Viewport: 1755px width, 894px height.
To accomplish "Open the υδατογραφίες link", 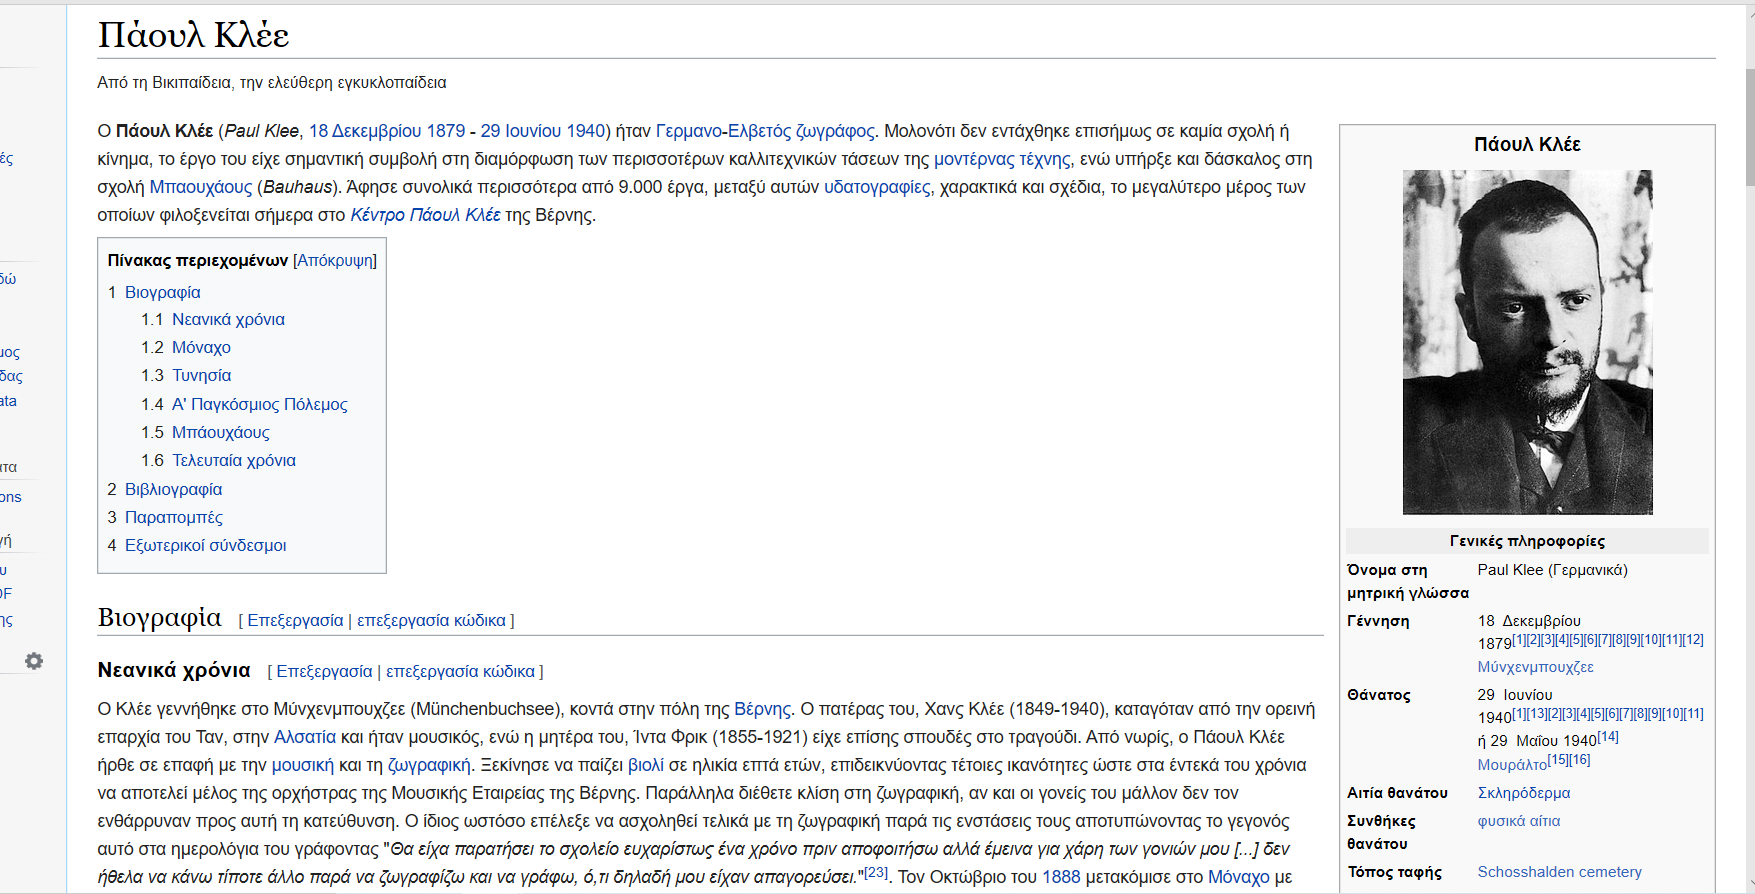I will (x=877, y=187).
